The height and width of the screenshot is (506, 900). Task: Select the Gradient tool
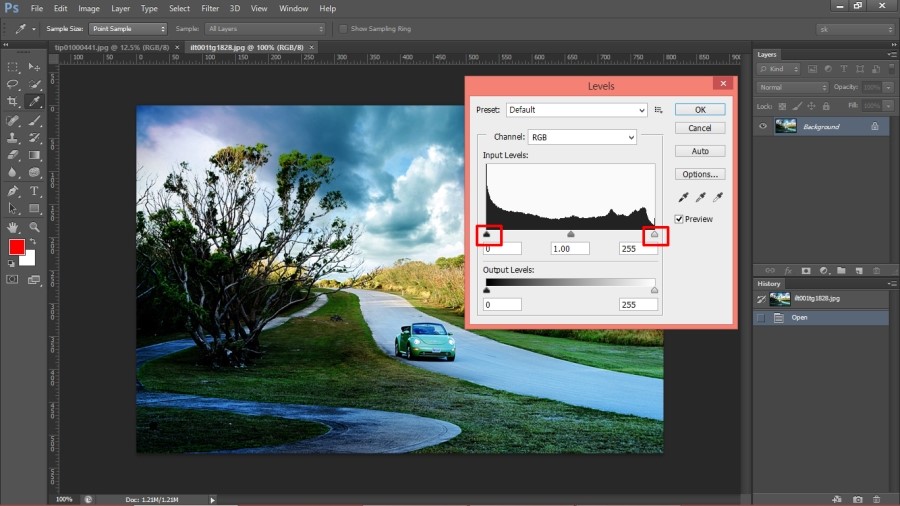pos(34,155)
